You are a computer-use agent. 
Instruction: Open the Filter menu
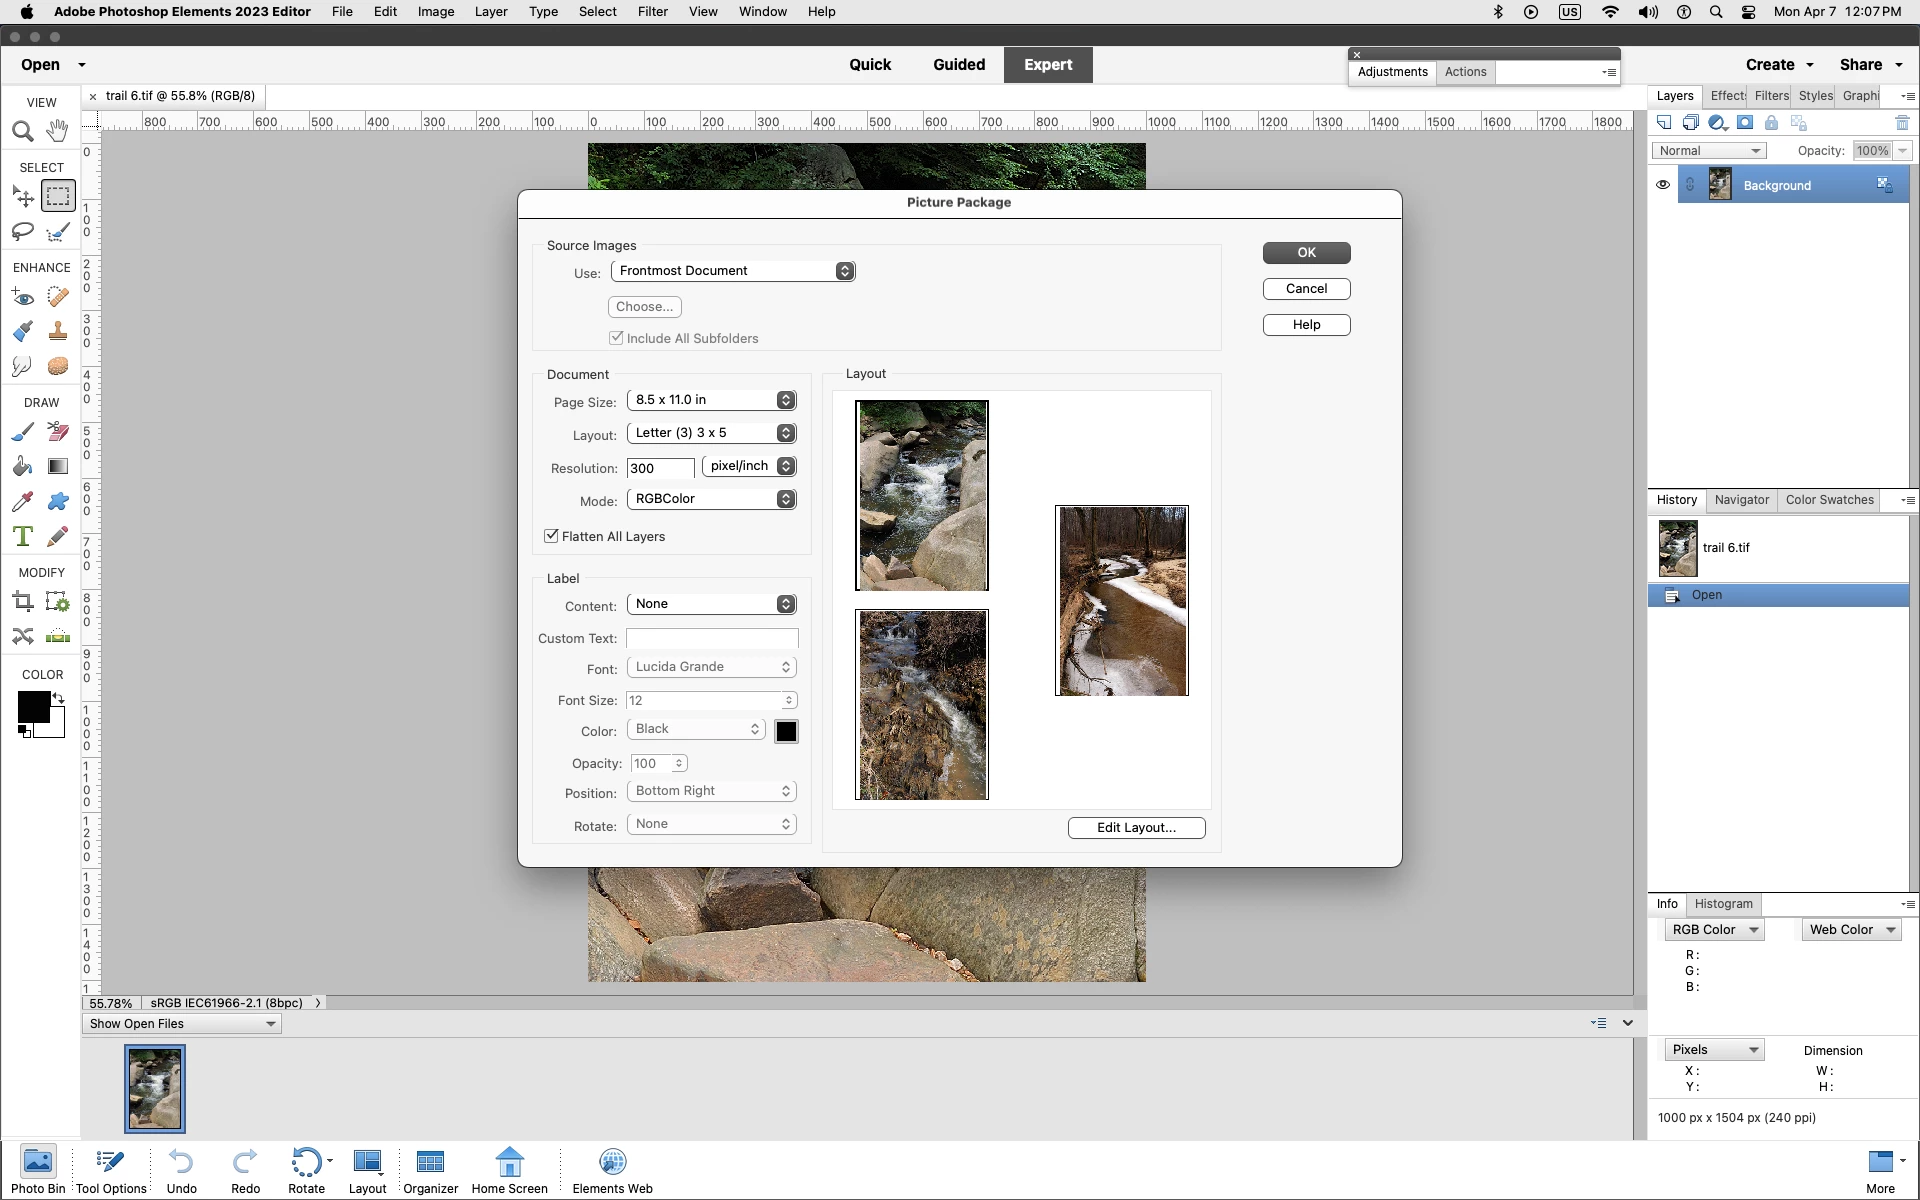[652, 12]
